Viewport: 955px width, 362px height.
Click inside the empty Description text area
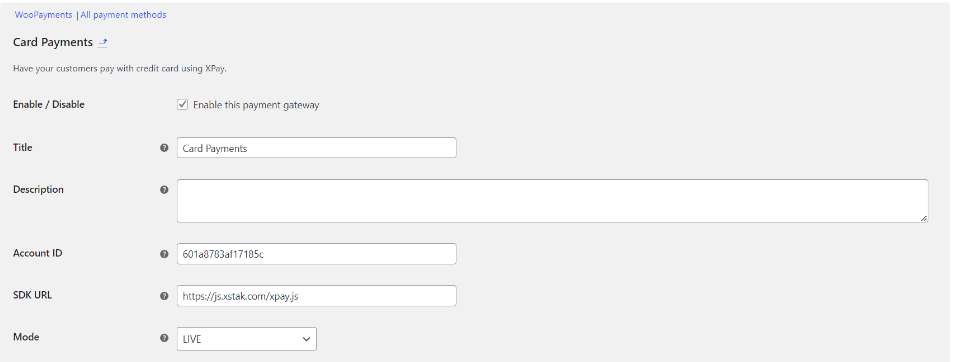click(x=552, y=201)
